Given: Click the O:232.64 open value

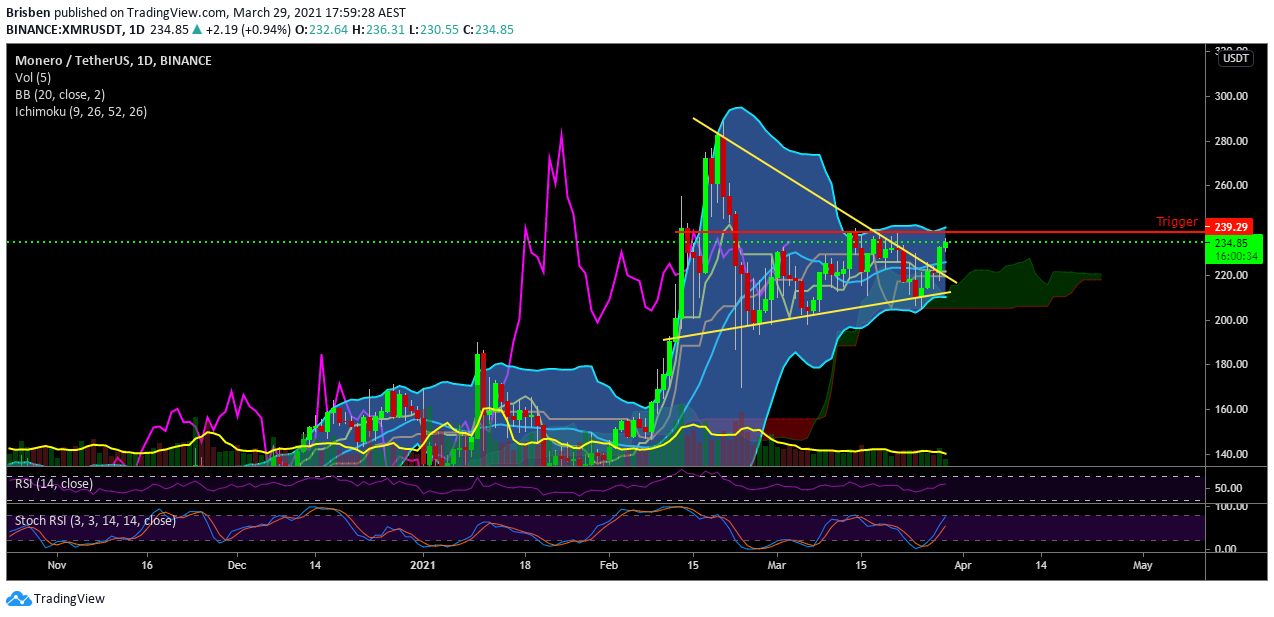Looking at the screenshot, I should coord(322,30).
